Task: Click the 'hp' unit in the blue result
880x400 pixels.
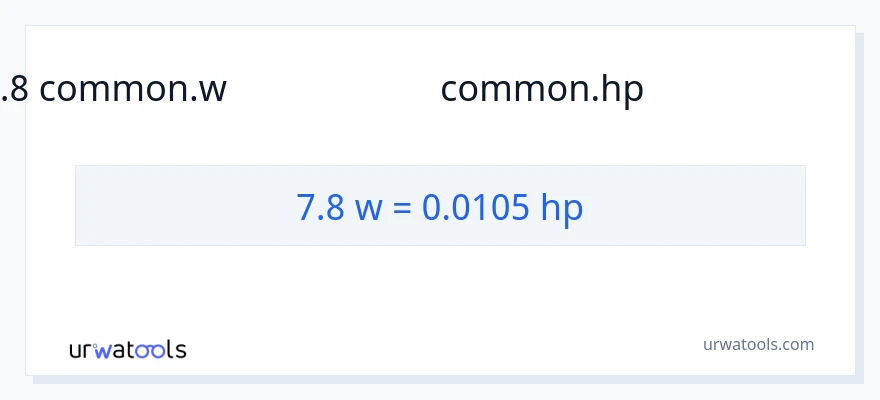Action: pos(562,208)
